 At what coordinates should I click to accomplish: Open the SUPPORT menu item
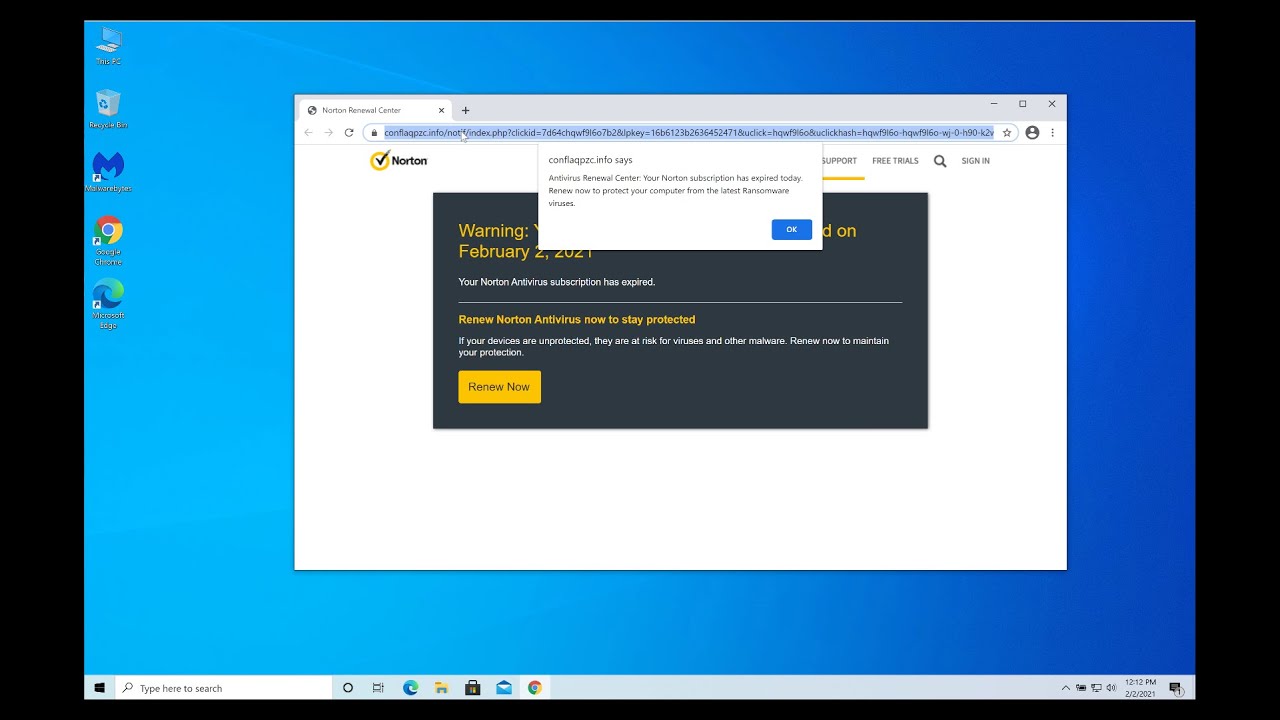839,161
